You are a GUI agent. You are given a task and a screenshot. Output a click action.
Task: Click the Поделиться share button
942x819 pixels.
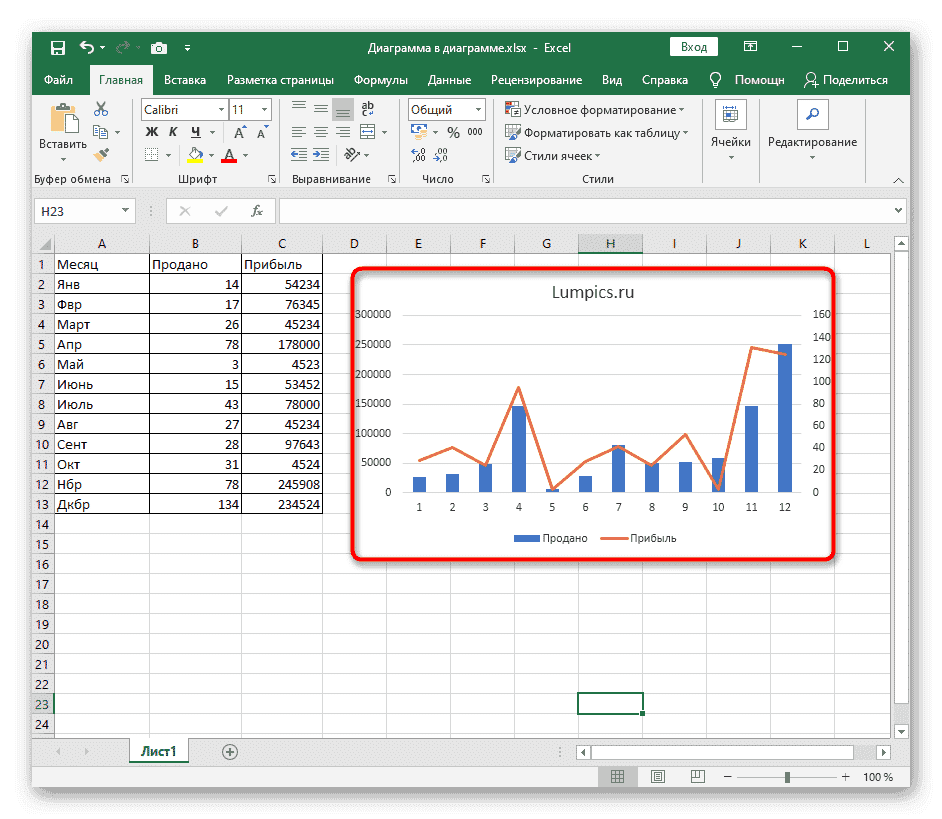click(x=844, y=80)
